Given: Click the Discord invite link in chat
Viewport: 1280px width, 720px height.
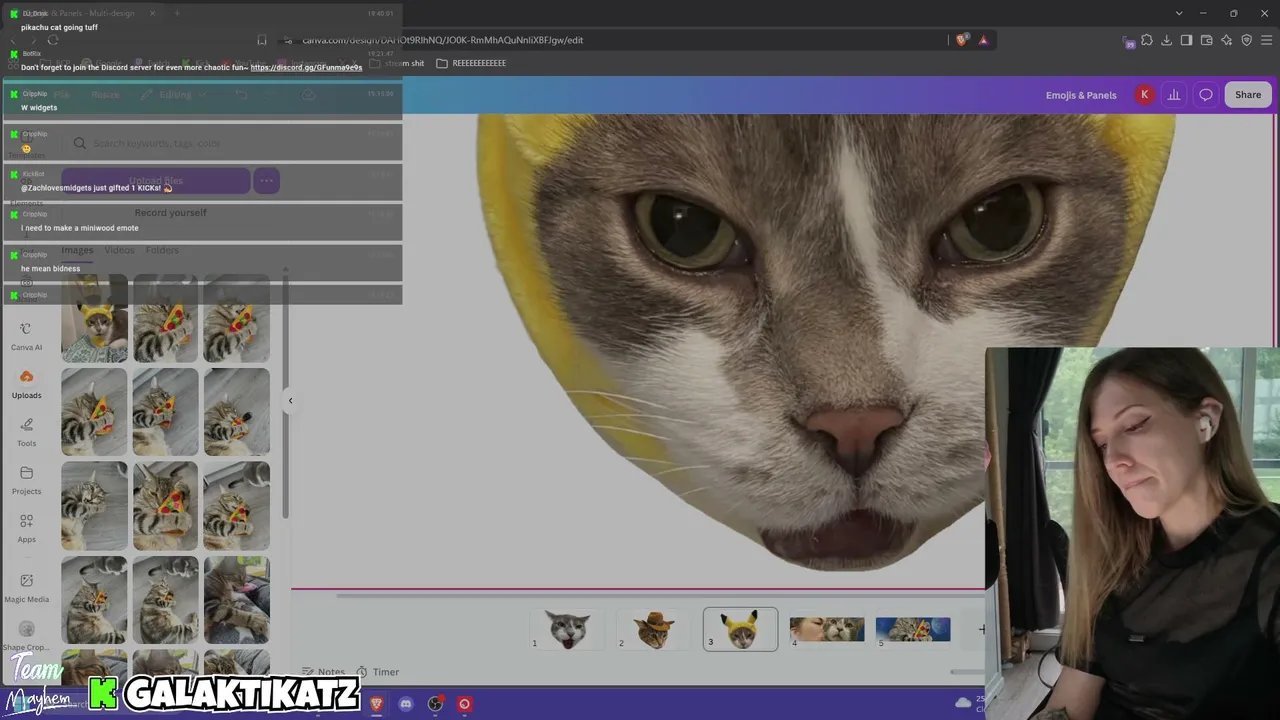Looking at the screenshot, I should point(306,67).
